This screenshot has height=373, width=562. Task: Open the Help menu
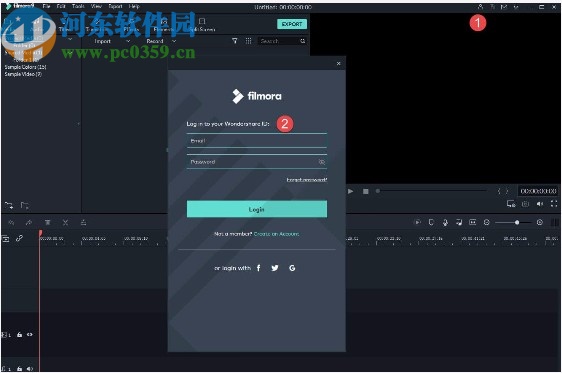tap(134, 6)
